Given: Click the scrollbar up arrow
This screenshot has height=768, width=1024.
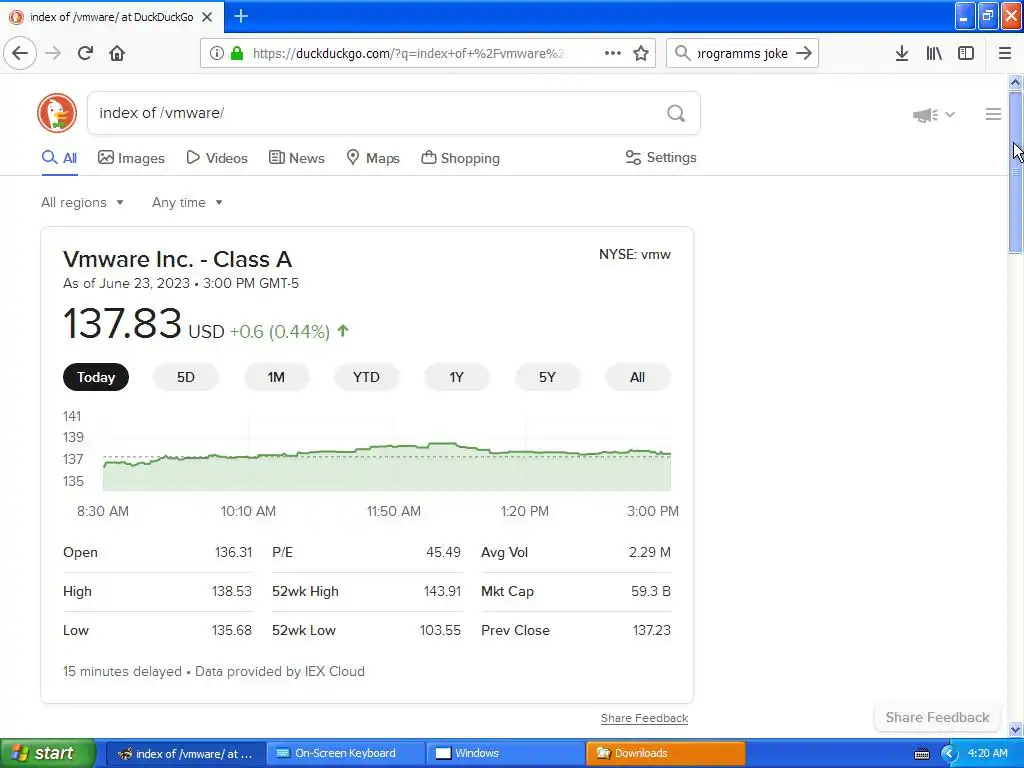Looking at the screenshot, I should (x=1015, y=83).
